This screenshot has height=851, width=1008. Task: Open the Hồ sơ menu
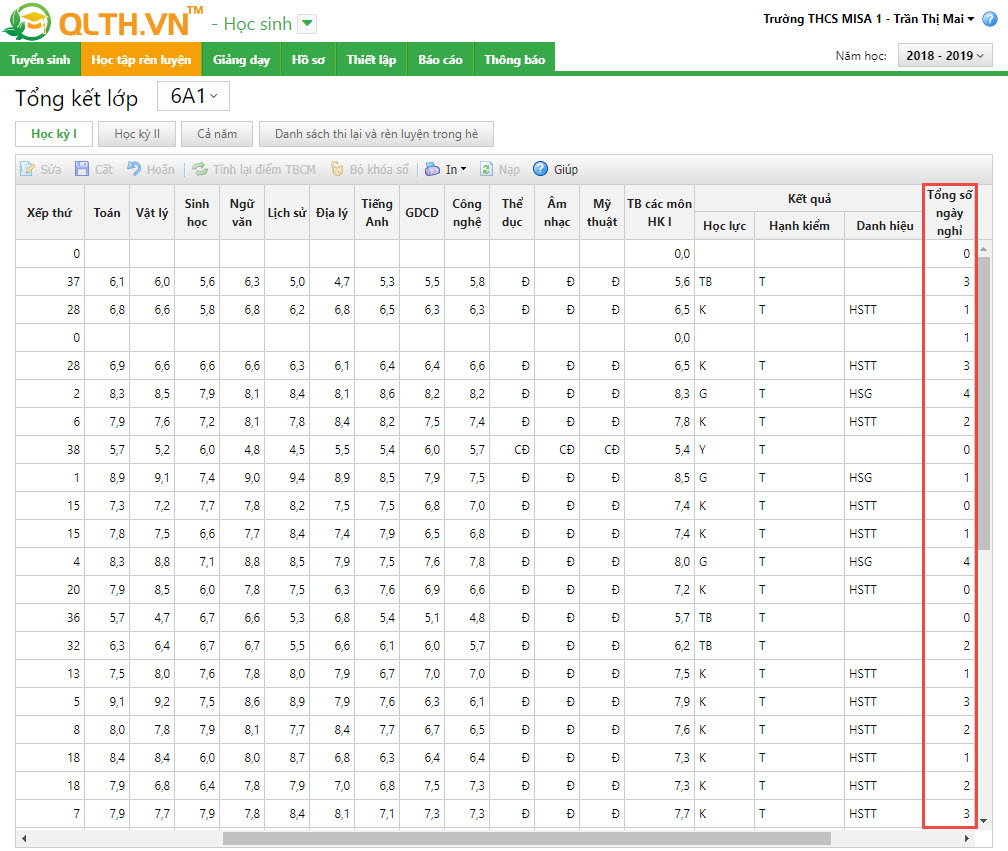(308, 59)
